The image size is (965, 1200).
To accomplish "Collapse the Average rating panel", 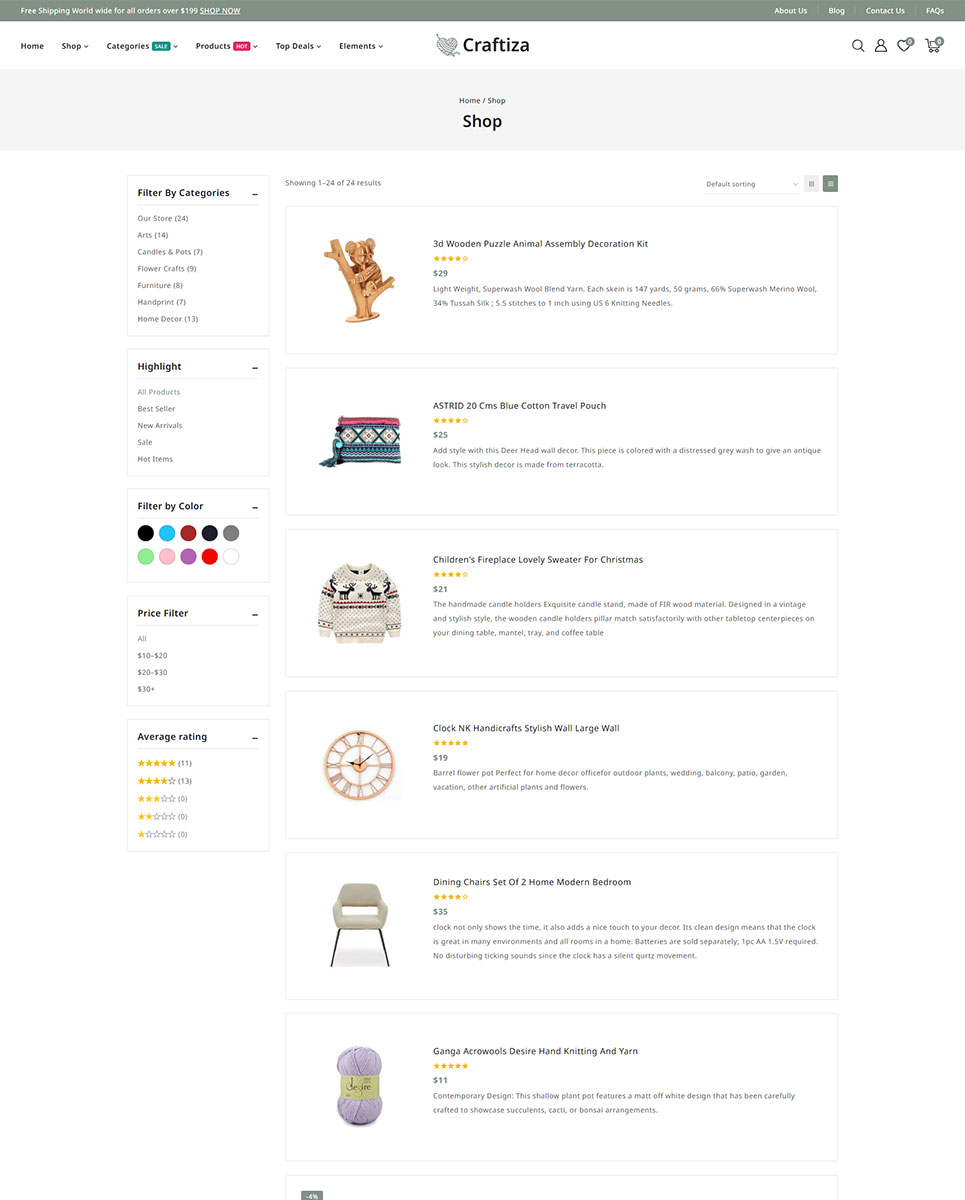I will tap(255, 738).
